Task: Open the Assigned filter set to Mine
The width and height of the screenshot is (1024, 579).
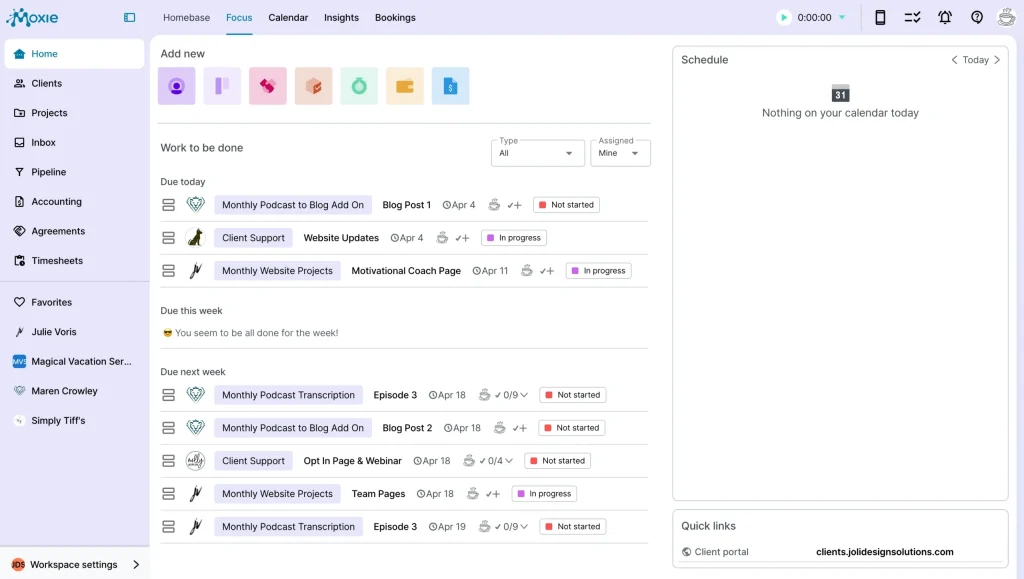Action: [620, 153]
